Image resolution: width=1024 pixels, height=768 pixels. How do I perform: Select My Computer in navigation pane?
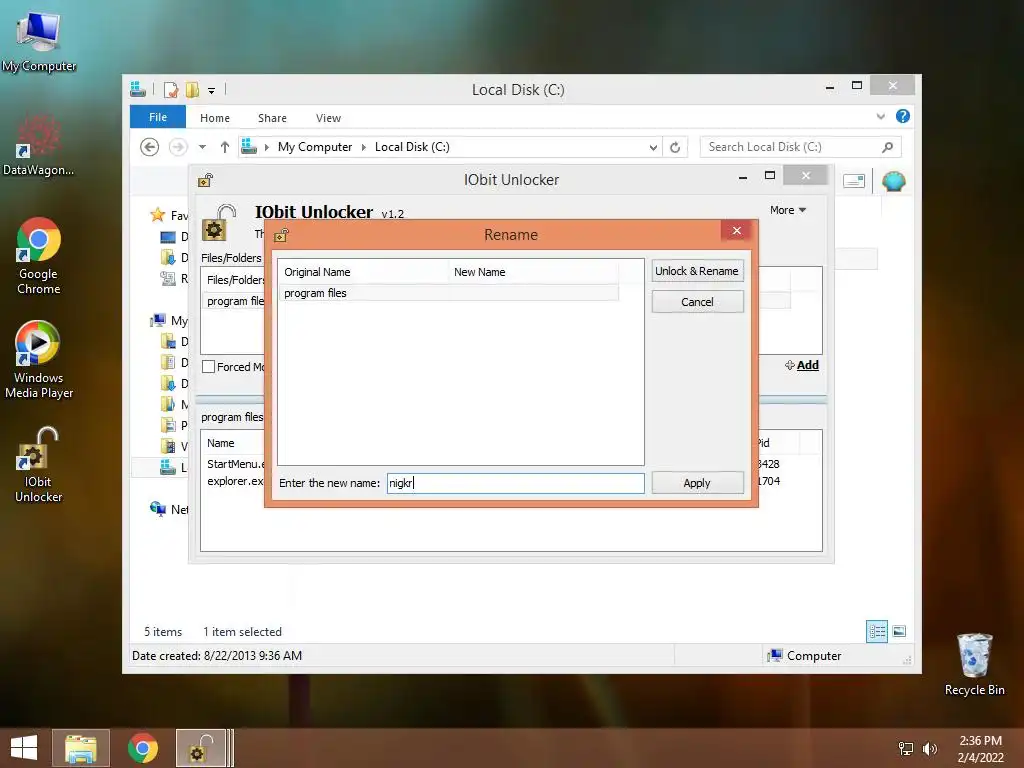[x=168, y=320]
